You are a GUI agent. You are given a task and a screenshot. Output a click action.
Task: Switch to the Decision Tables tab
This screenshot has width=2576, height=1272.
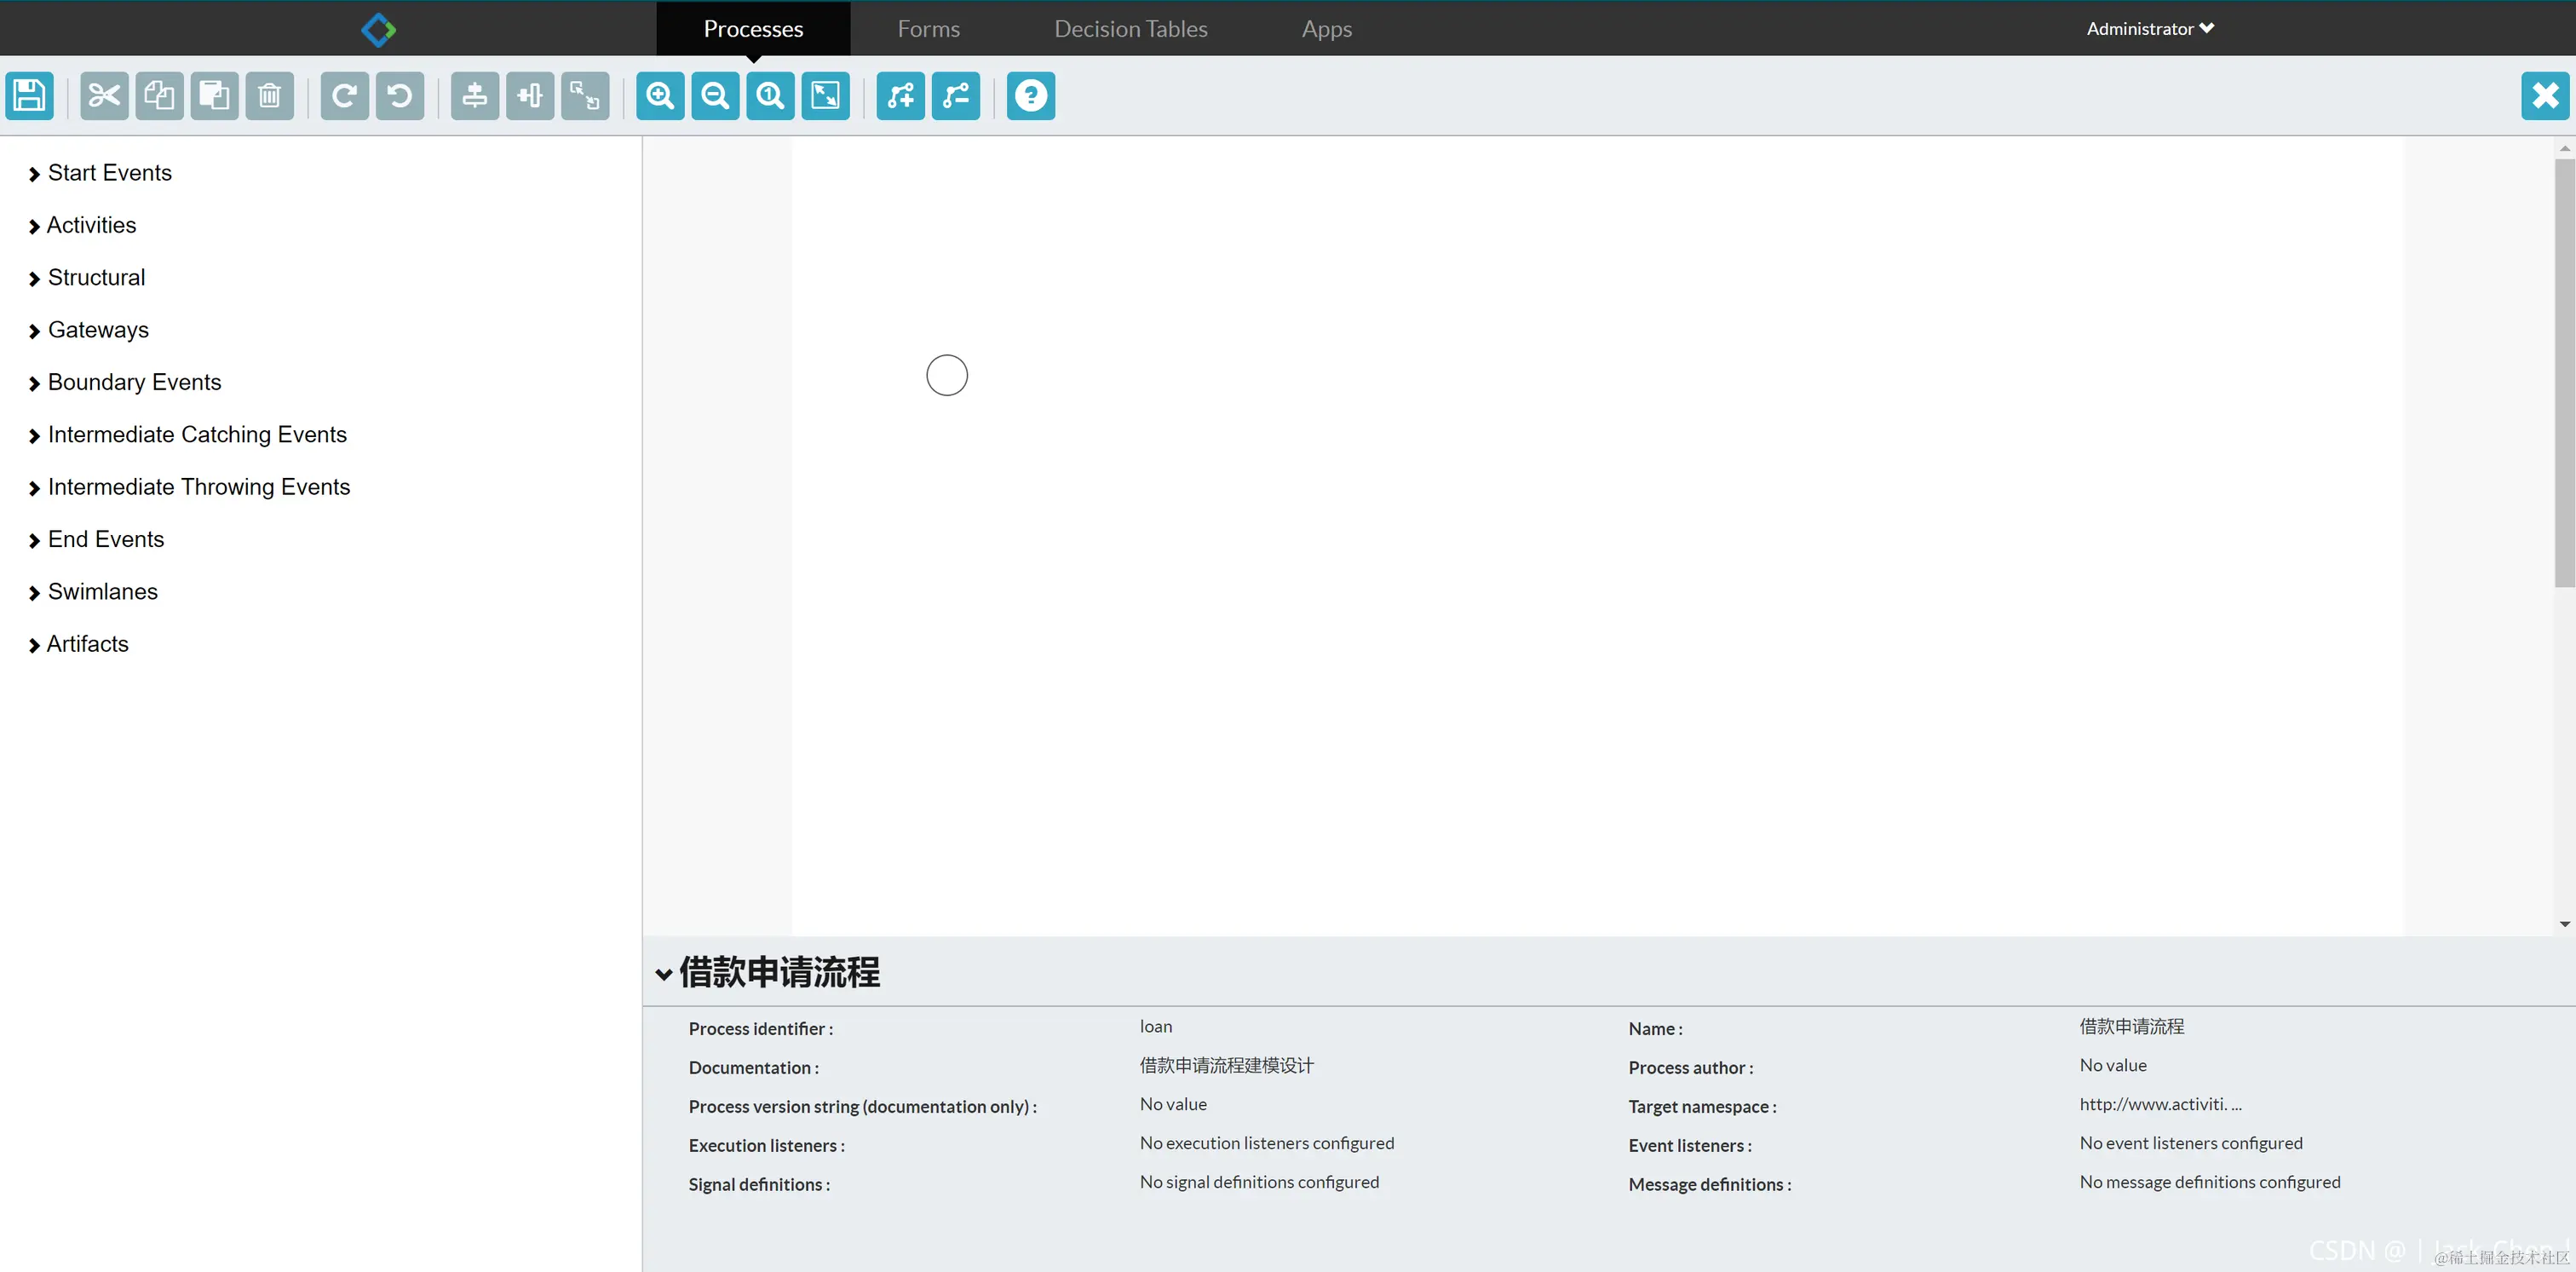click(1130, 29)
